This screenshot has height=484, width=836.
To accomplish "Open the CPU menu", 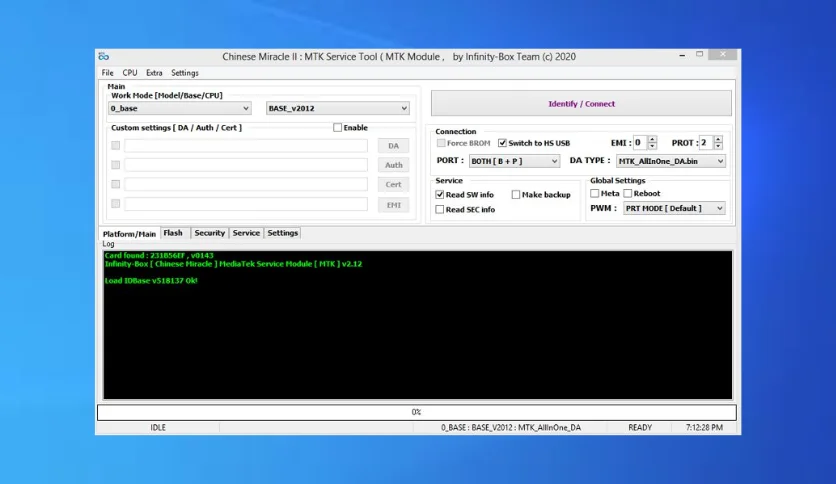I will [x=130, y=72].
